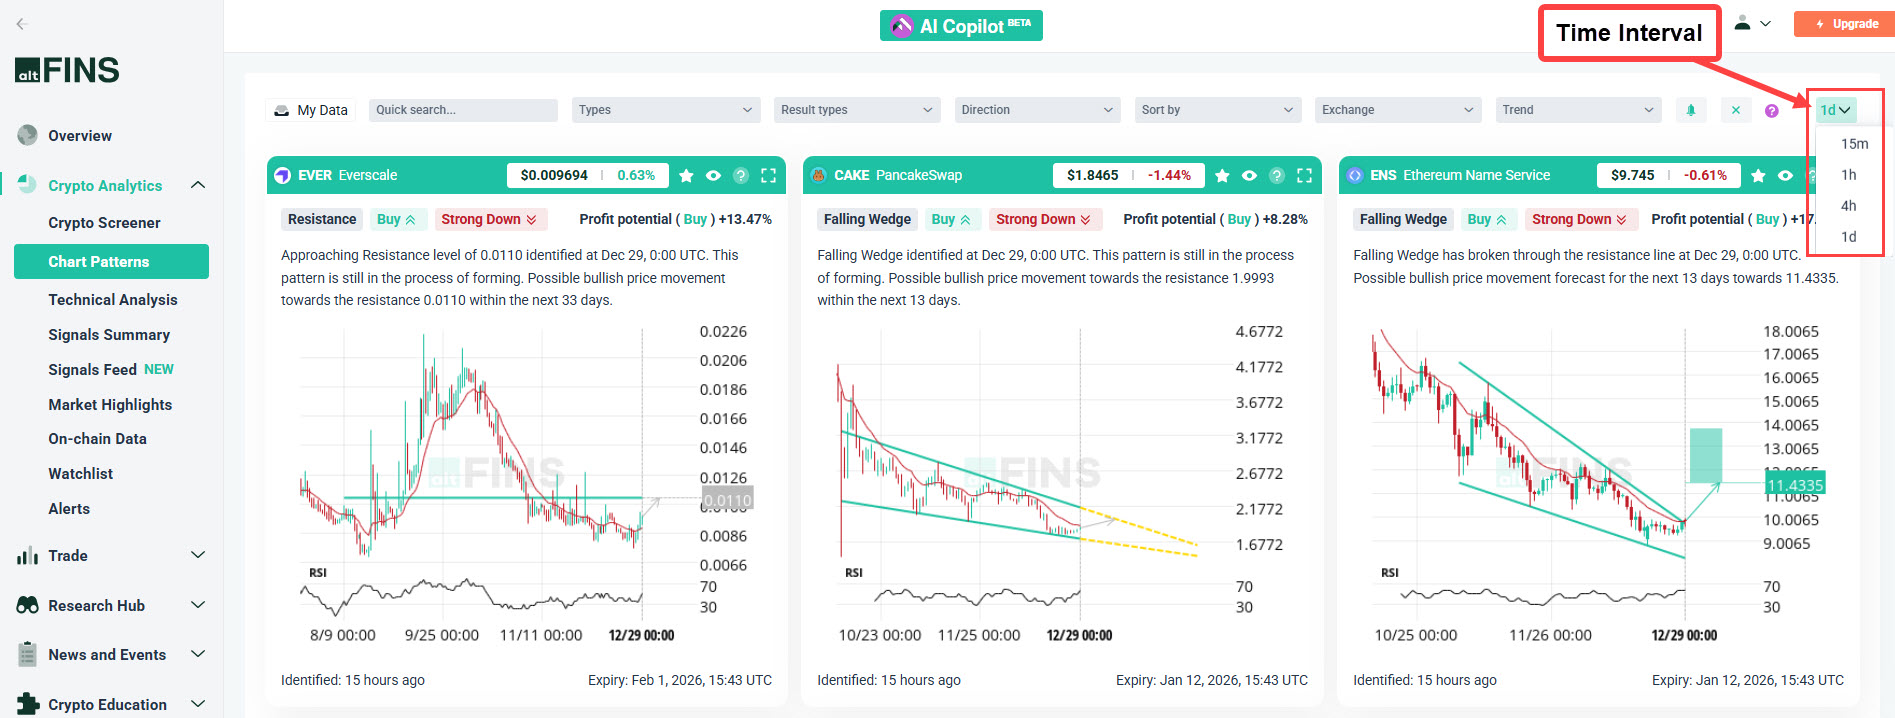Open Signals Summary in sidebar
1895x718 pixels.
pos(109,335)
